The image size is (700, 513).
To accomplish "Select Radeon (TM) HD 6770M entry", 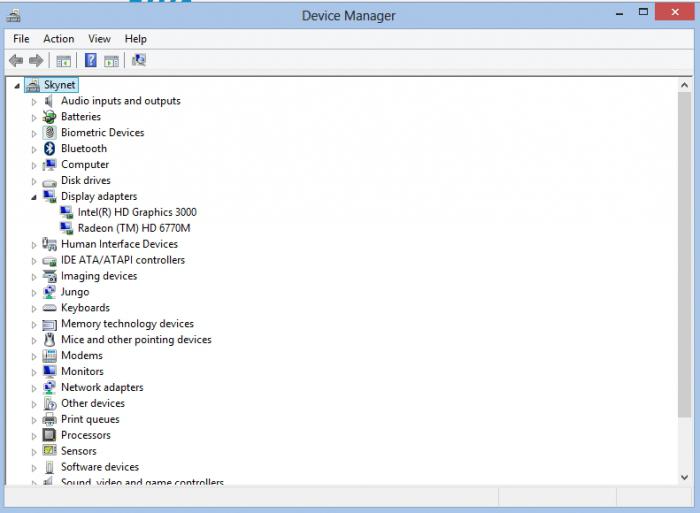I will (x=134, y=228).
